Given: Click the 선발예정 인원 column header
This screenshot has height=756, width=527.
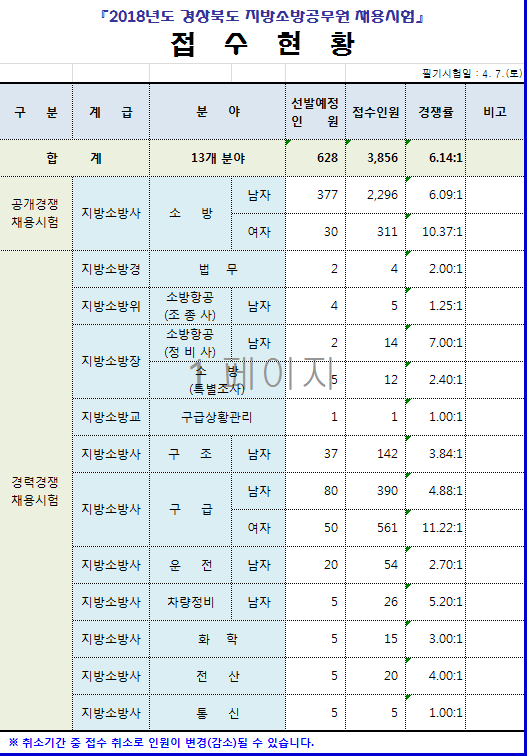Looking at the screenshot, I should coord(315,112).
